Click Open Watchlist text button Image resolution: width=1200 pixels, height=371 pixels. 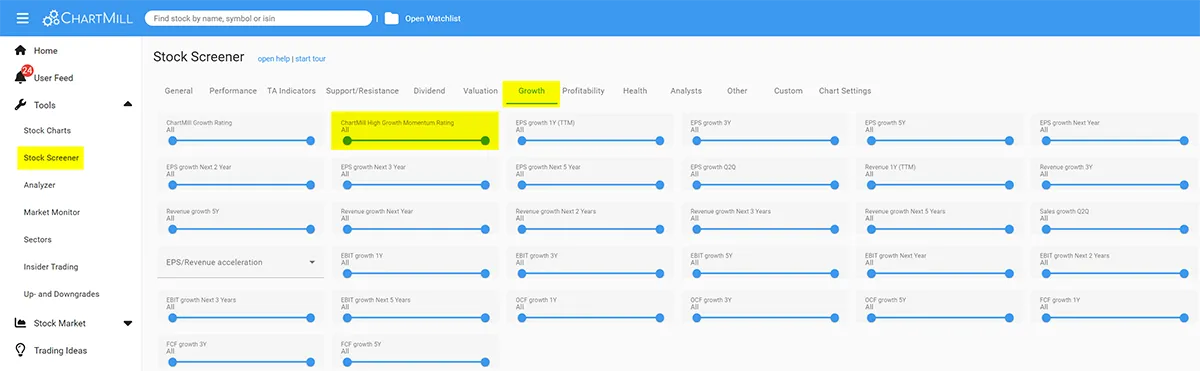coord(433,18)
